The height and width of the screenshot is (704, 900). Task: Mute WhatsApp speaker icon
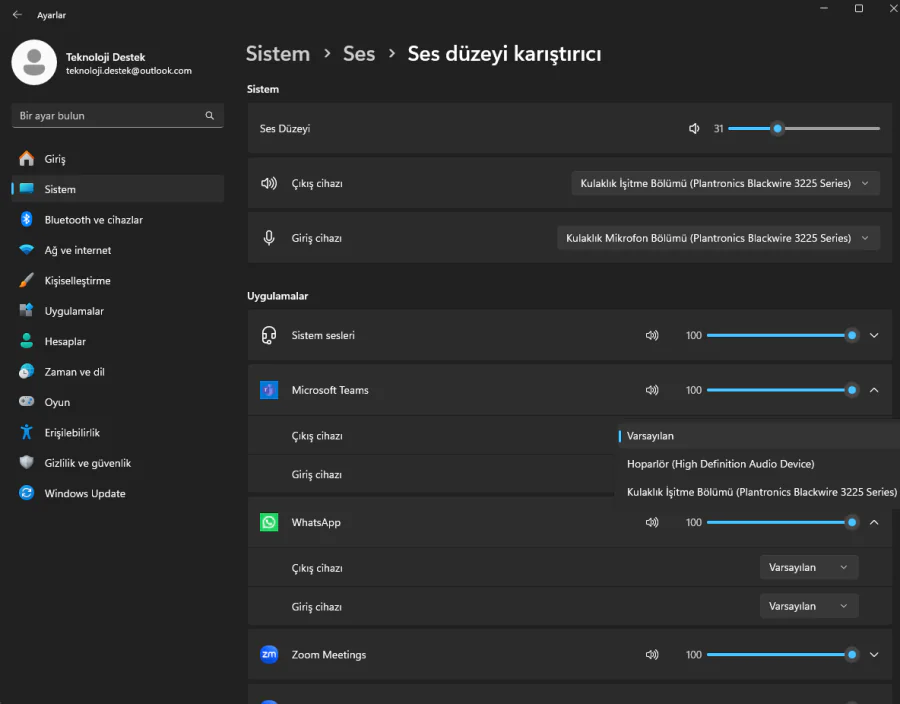(x=652, y=523)
